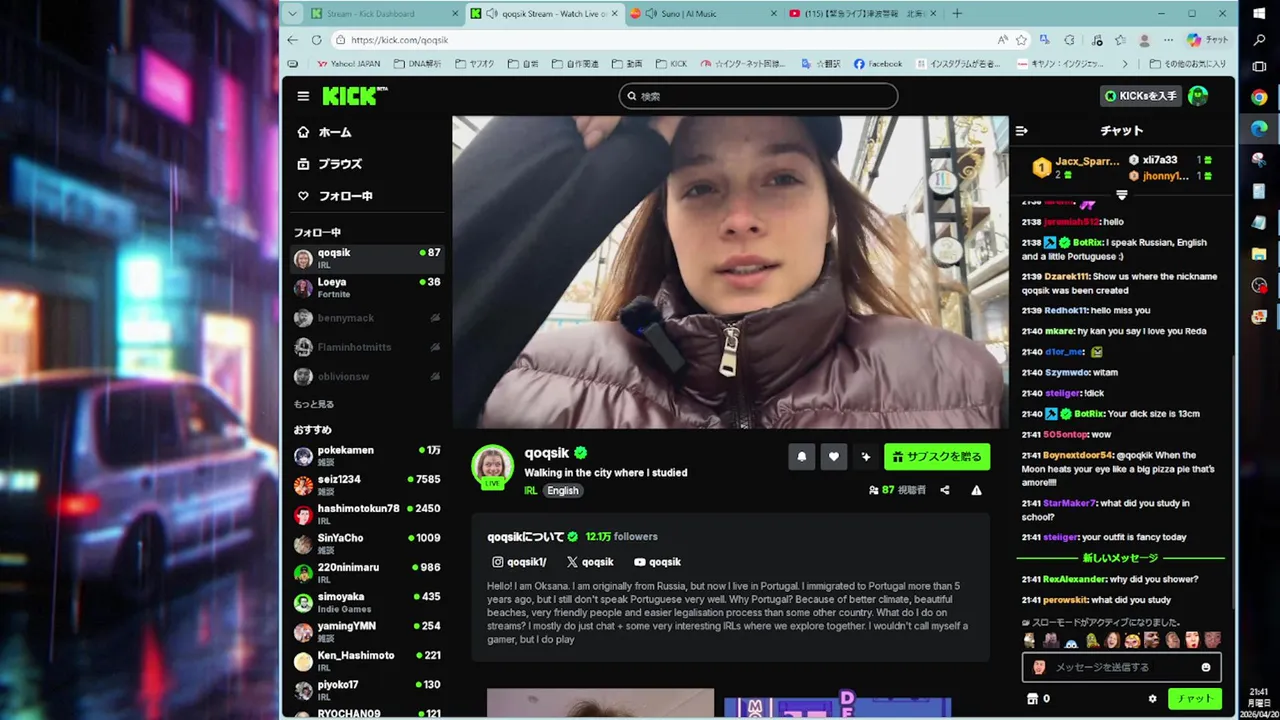Open chat settings gear icon
Viewport: 1280px width, 720px height.
click(1152, 699)
